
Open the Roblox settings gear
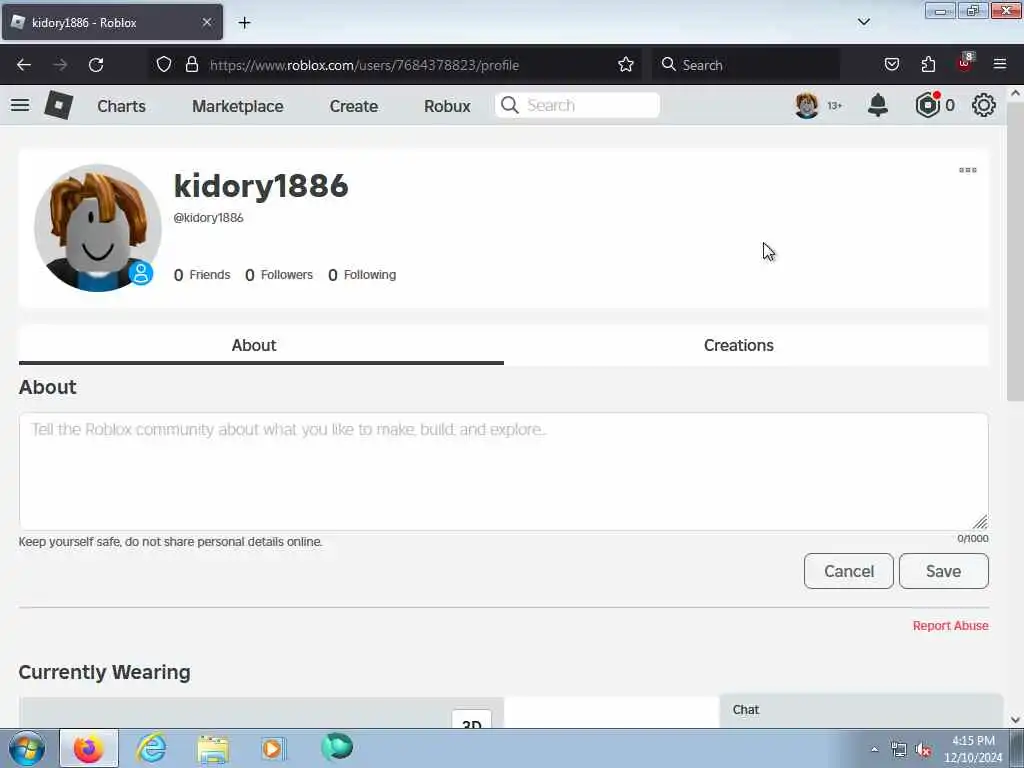pyautogui.click(x=984, y=105)
